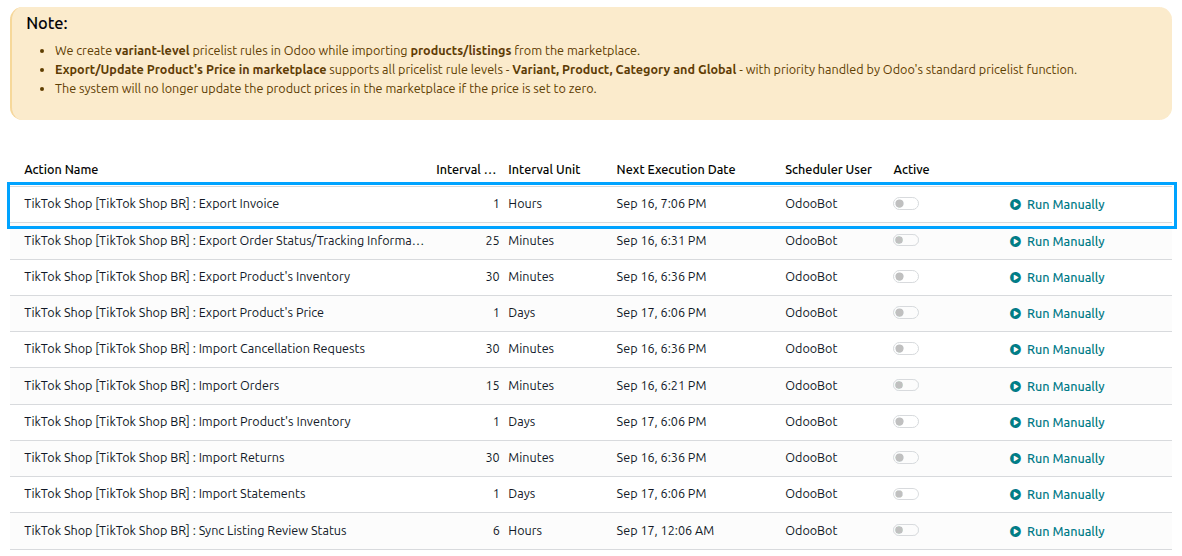Run Sync Listing Review Status manually
This screenshot has width=1182, height=556.
click(x=1058, y=532)
